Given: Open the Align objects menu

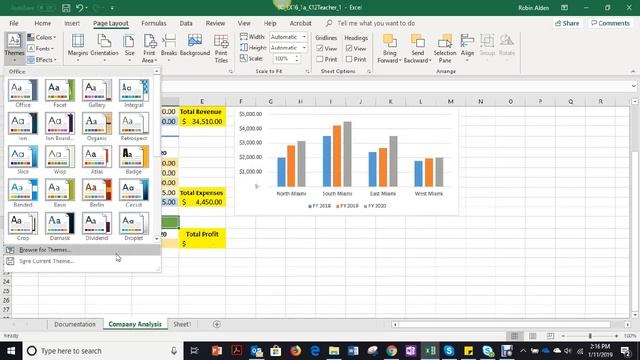Looking at the screenshot, I should point(467,49).
